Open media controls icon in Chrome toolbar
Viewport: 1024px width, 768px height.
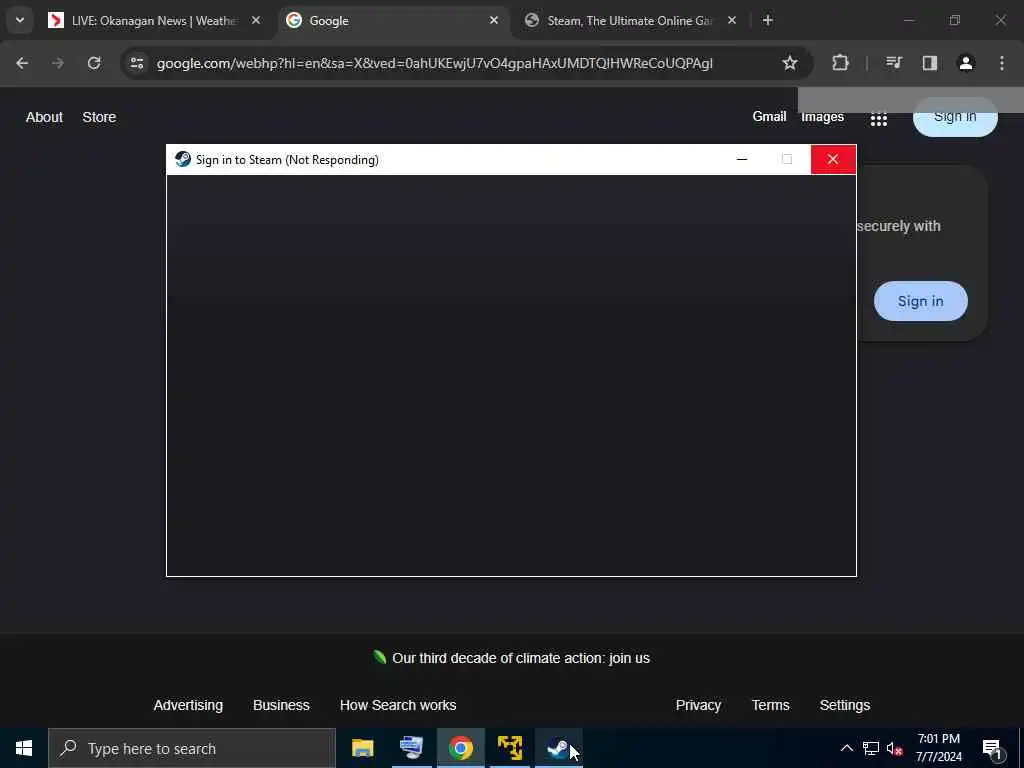click(893, 63)
